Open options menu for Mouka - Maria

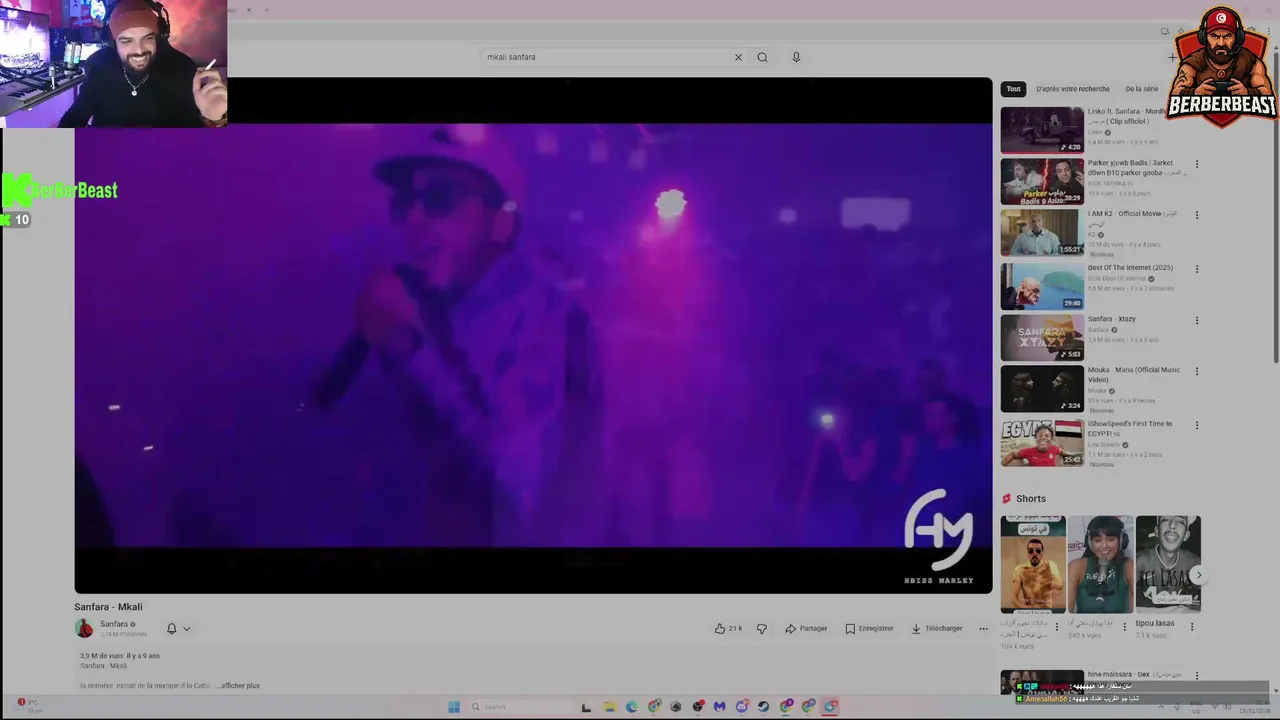(x=1196, y=371)
